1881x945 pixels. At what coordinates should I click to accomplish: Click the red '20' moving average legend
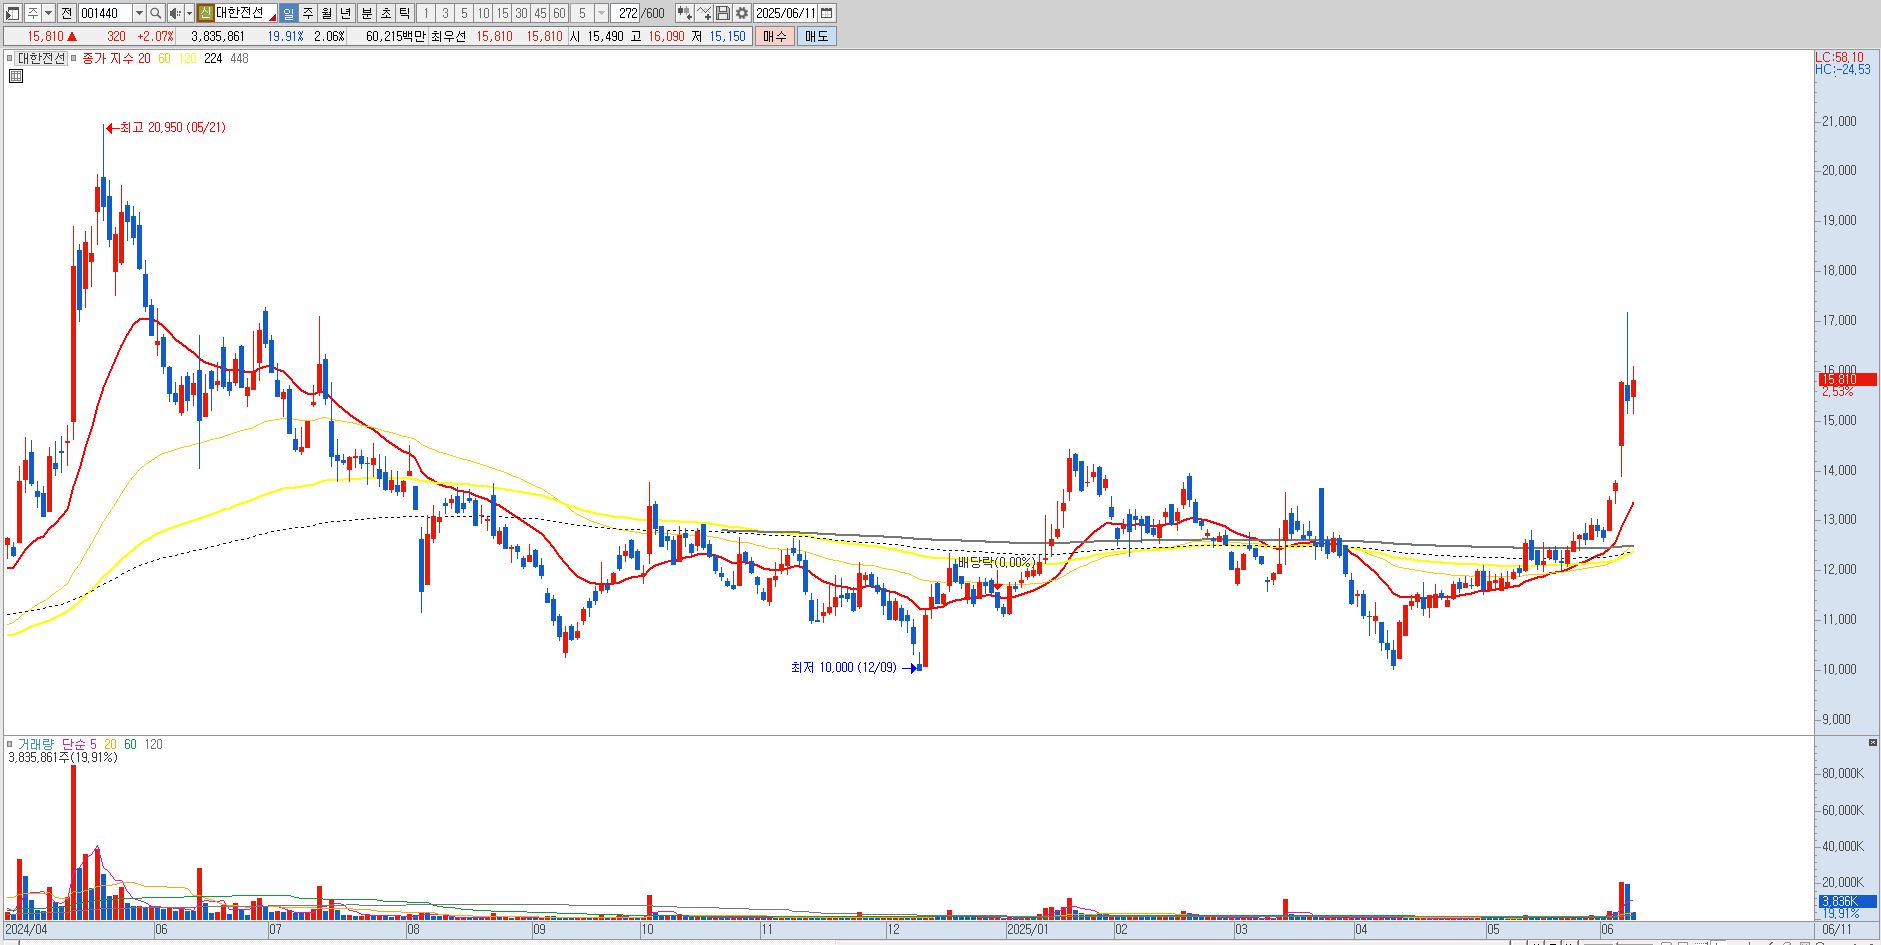pos(144,58)
